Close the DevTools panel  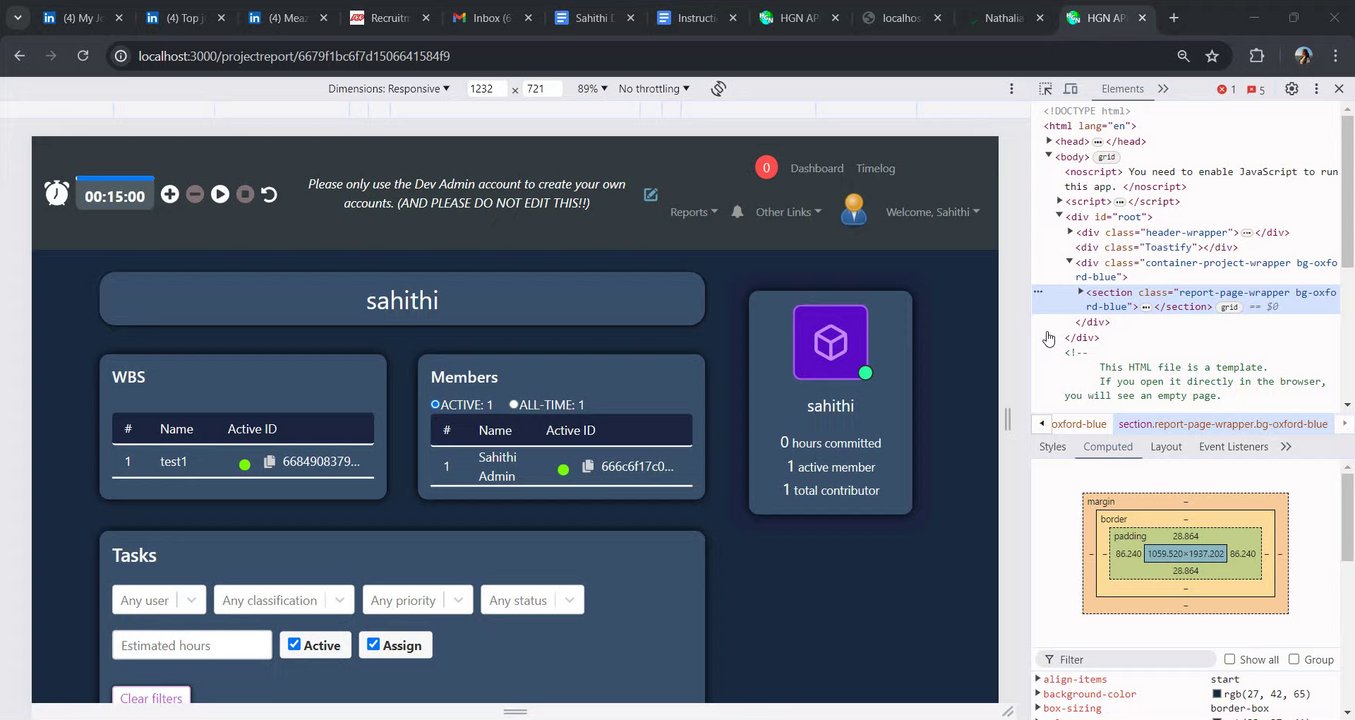[x=1339, y=89]
